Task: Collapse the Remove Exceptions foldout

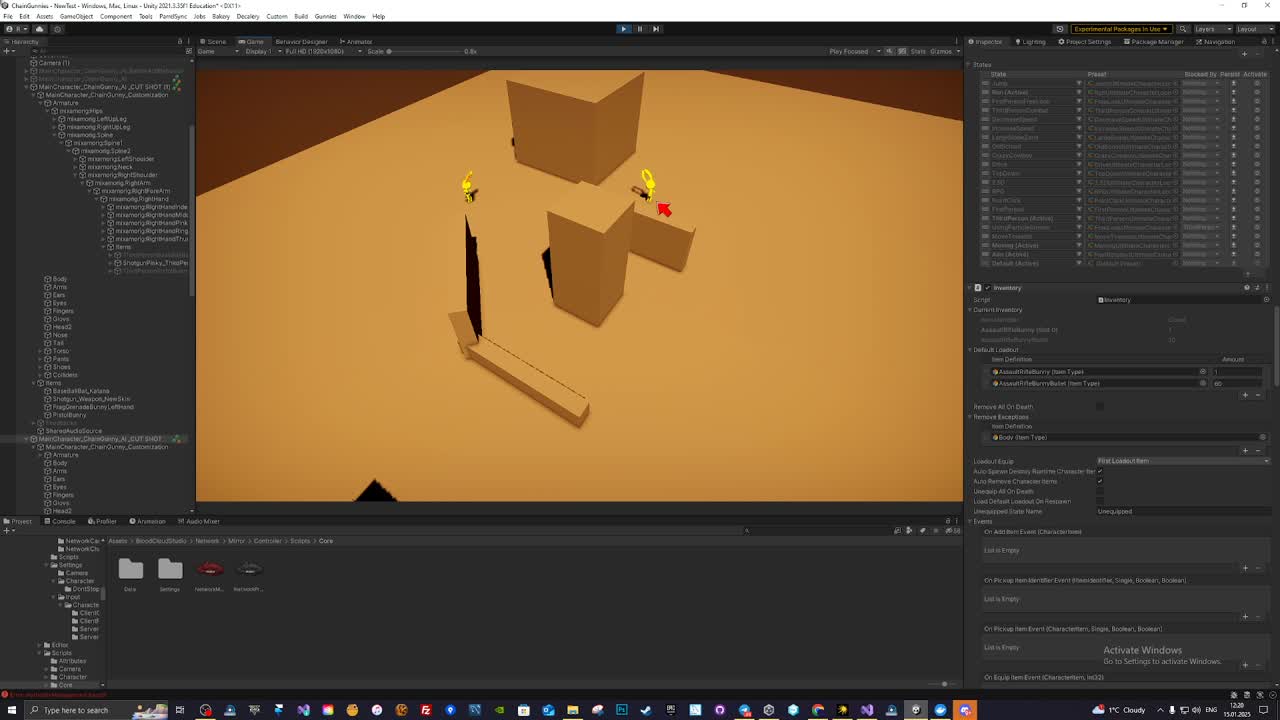Action: pos(969,417)
